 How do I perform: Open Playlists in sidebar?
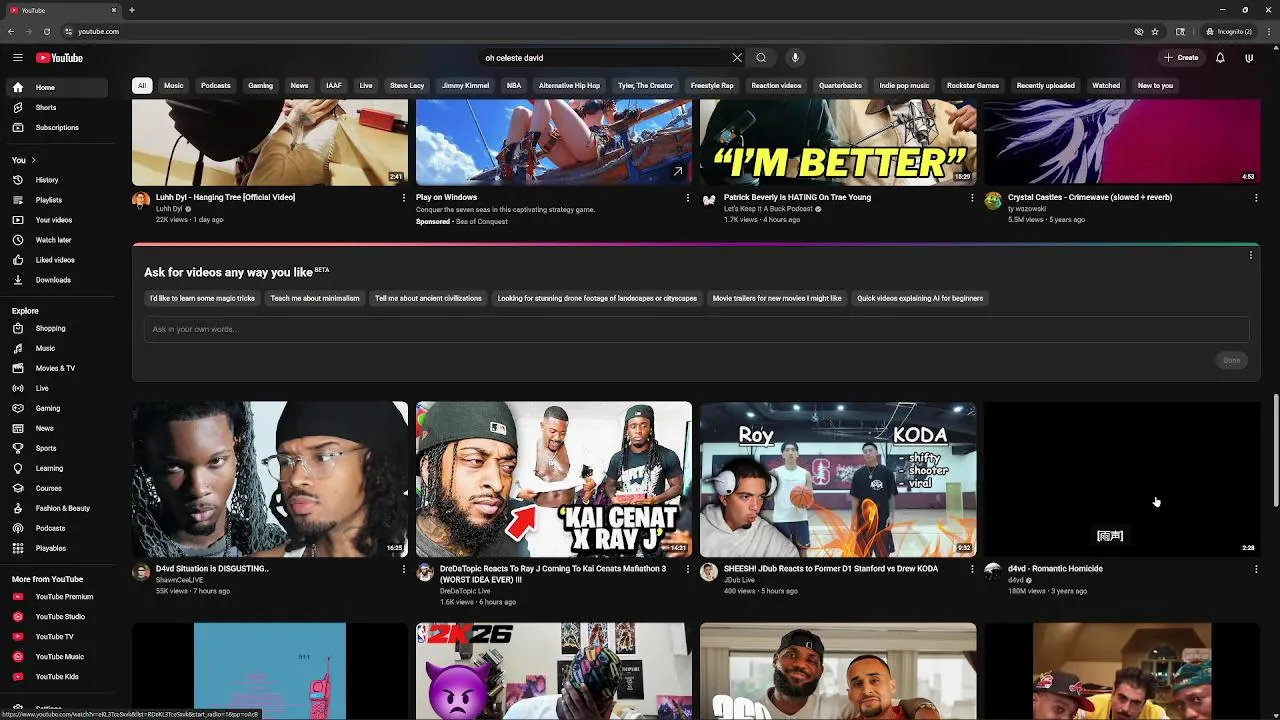click(56, 200)
